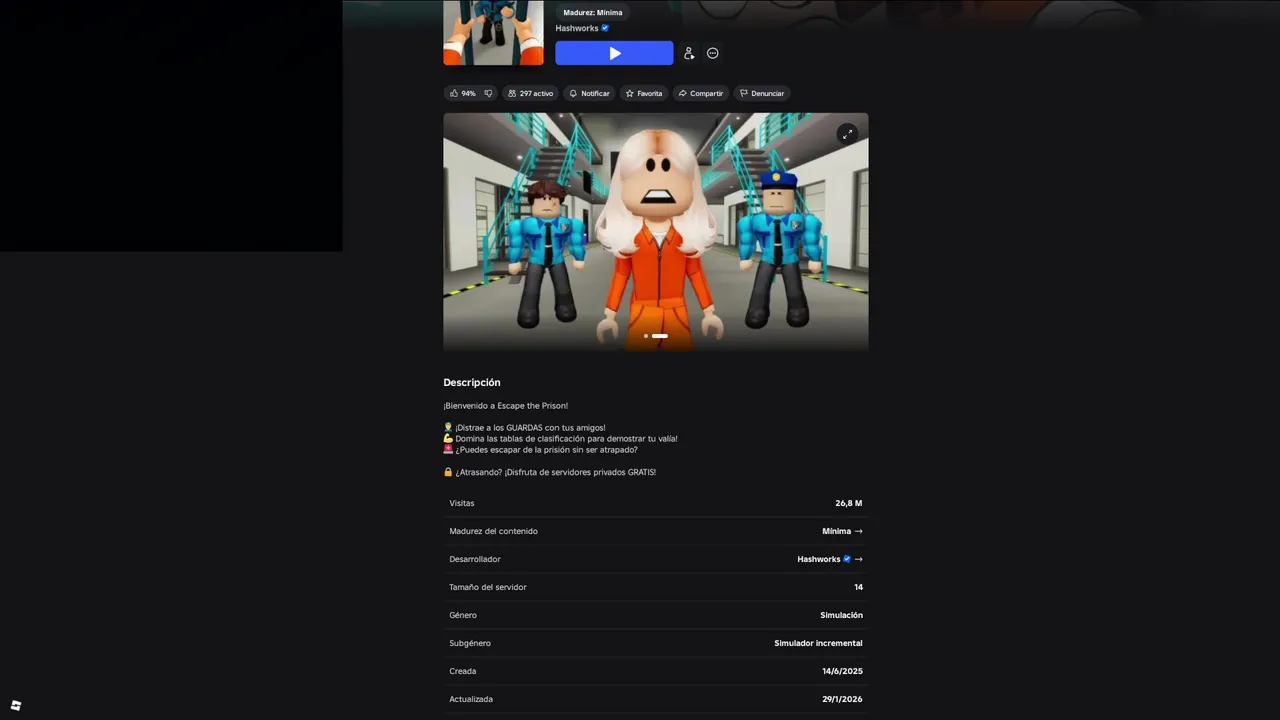
Task: Click the prison screenshot in the carousel
Action: 656,231
